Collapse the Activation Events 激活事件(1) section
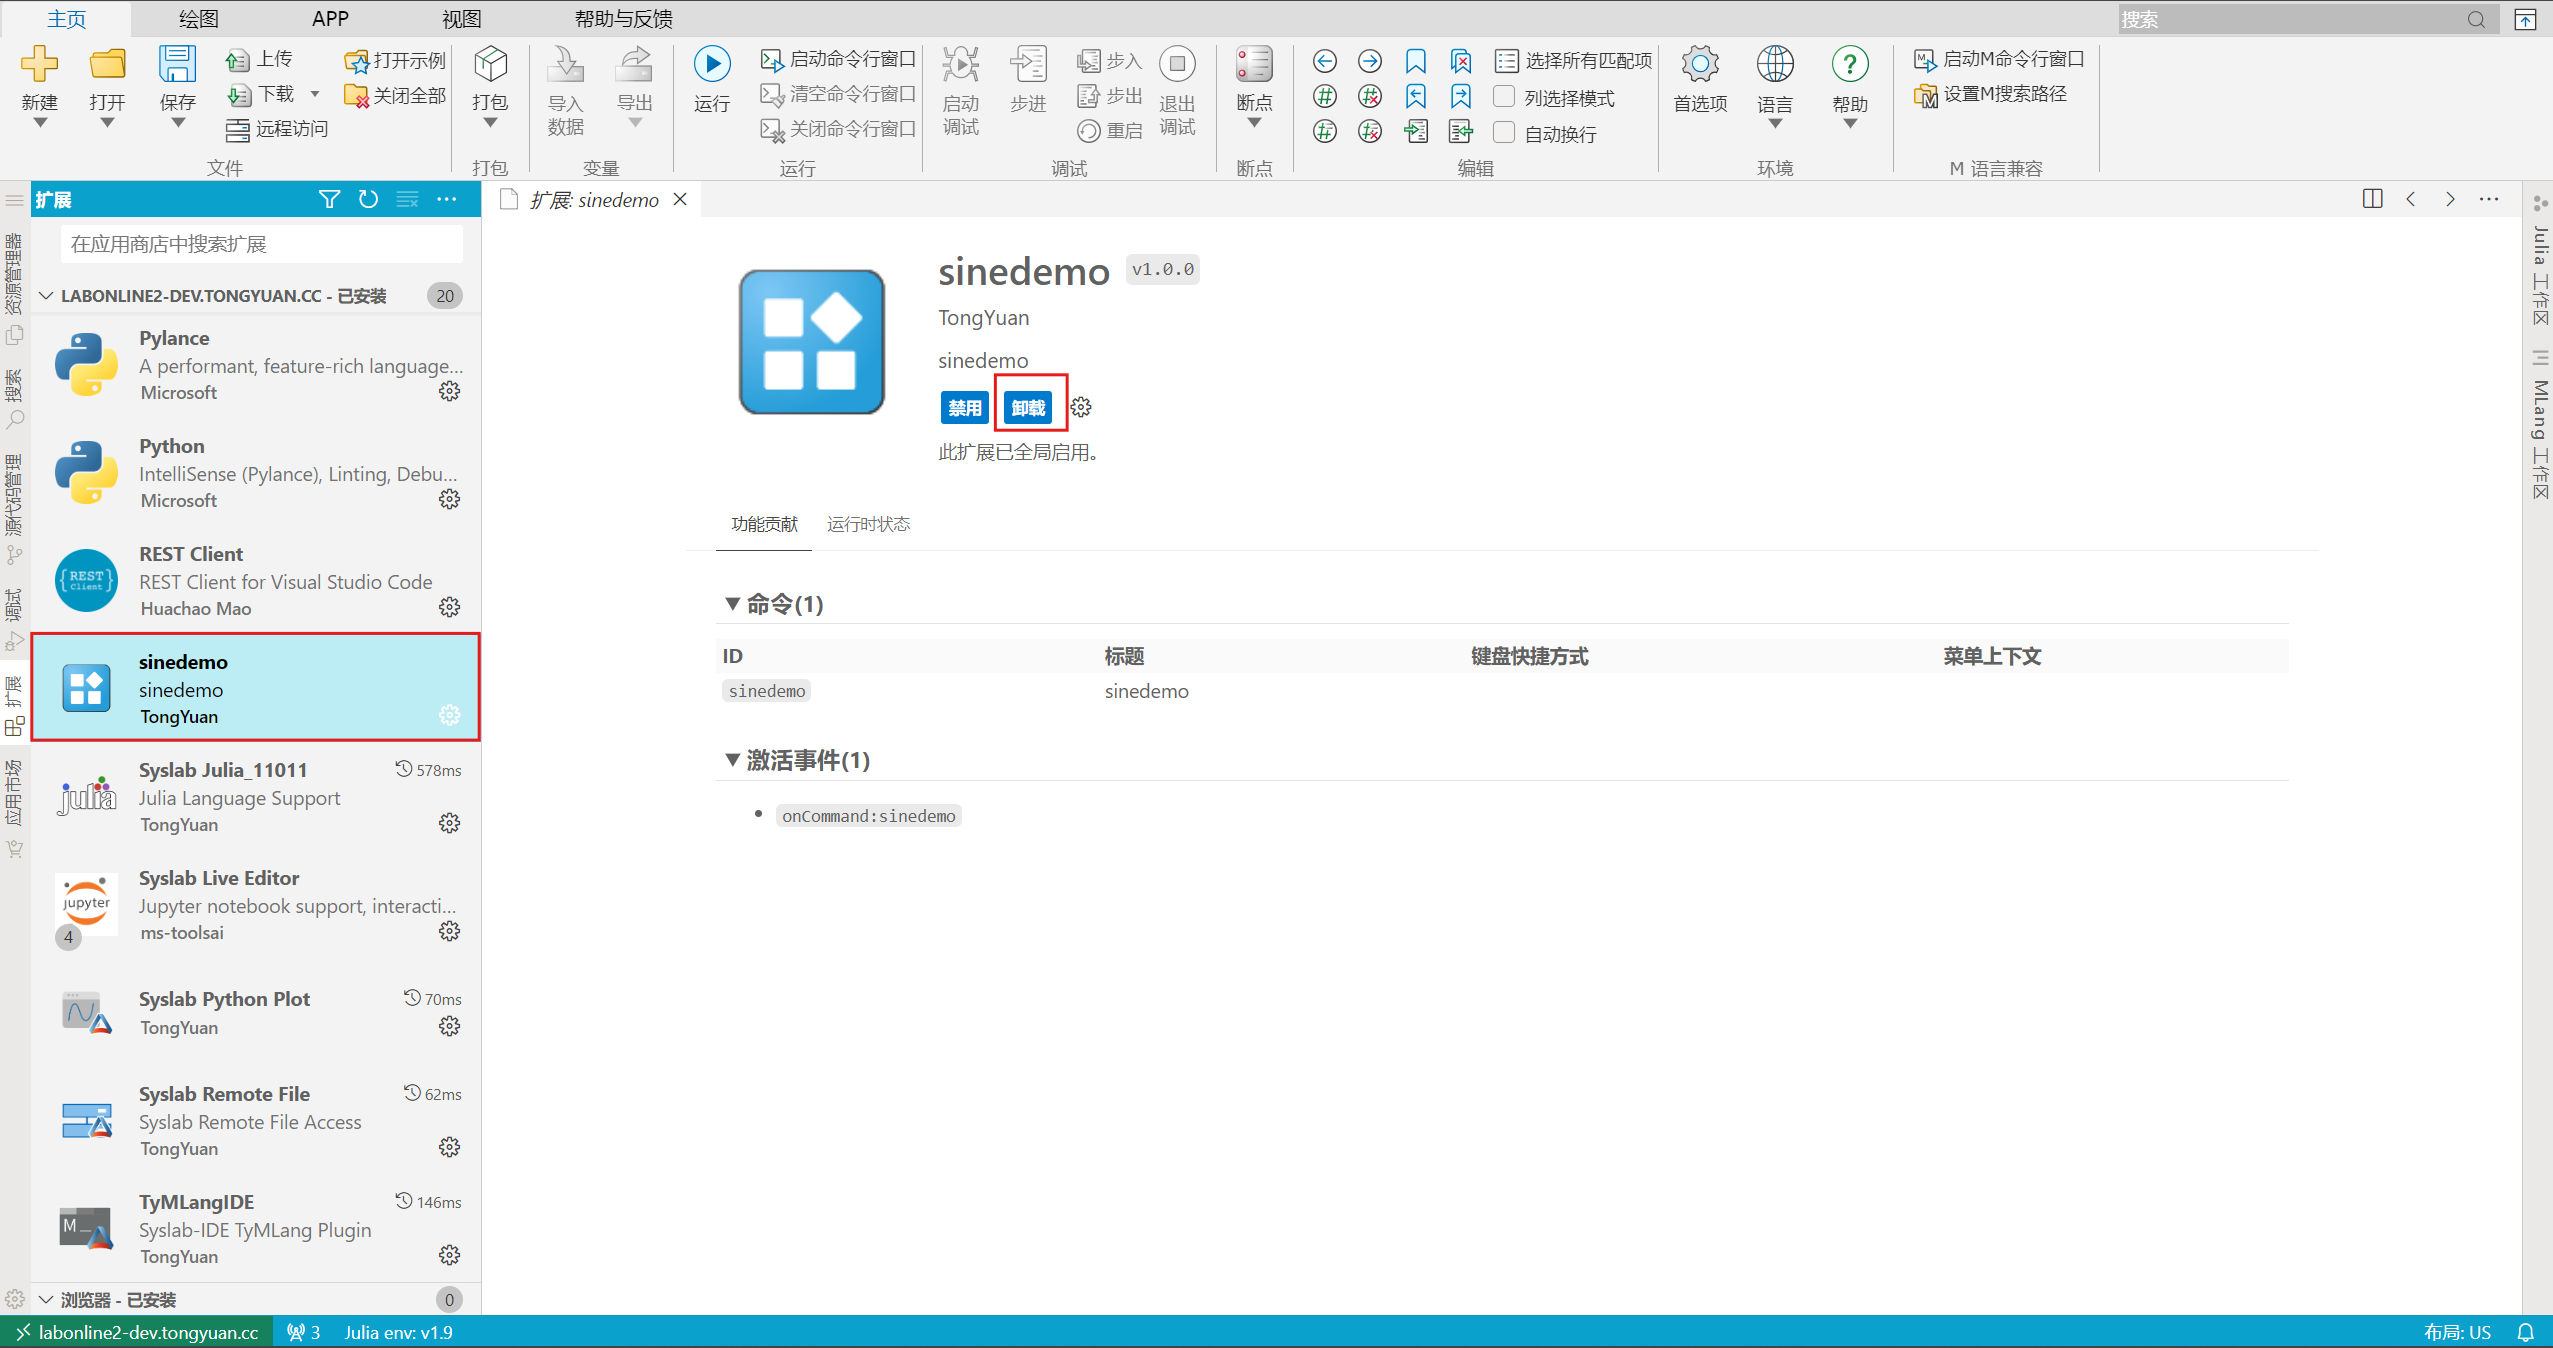This screenshot has width=2553, height=1348. [732, 760]
